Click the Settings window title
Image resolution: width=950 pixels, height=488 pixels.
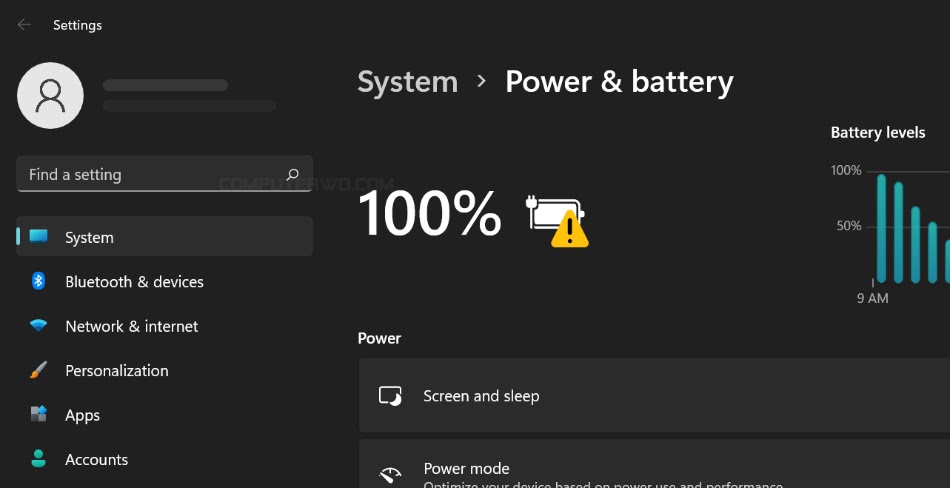coord(78,25)
